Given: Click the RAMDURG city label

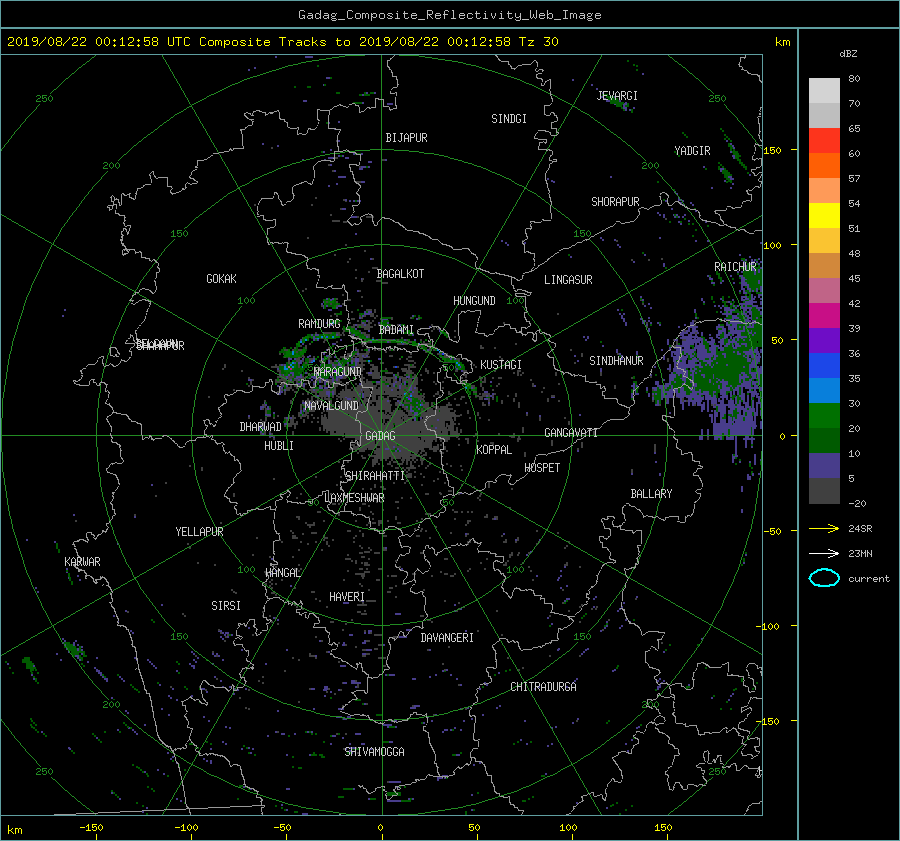Looking at the screenshot, I should pos(319,324).
